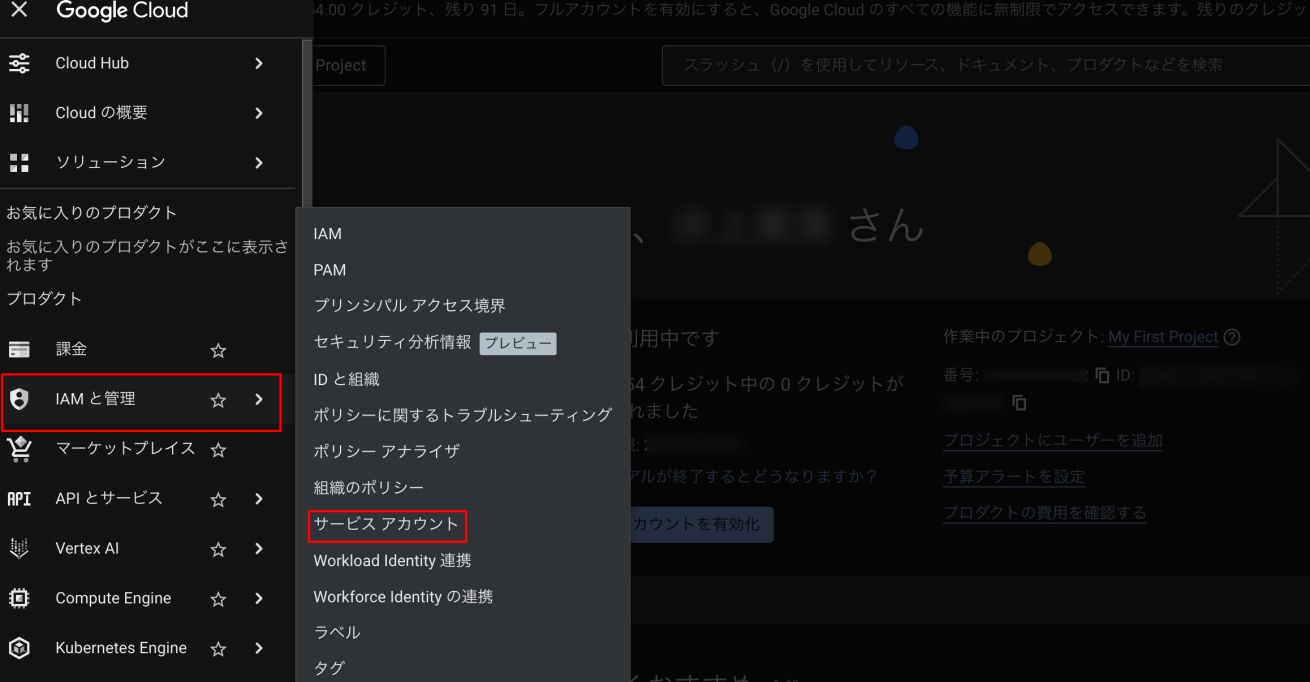This screenshot has width=1310, height=682.
Task: Pin IAM と管理 with star
Action: 218,400
